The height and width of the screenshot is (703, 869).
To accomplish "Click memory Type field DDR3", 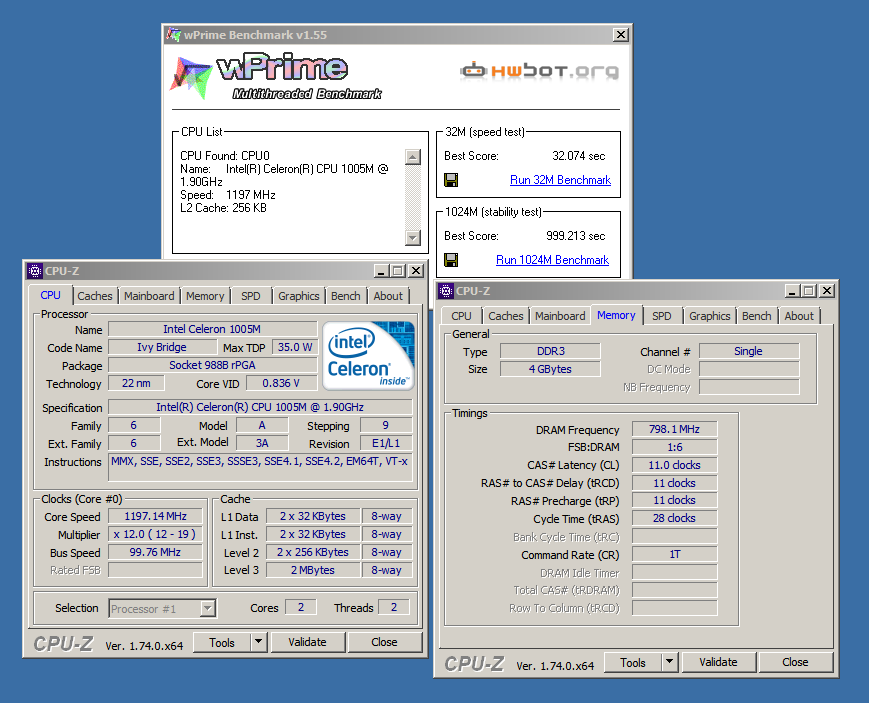I will click(x=550, y=351).
